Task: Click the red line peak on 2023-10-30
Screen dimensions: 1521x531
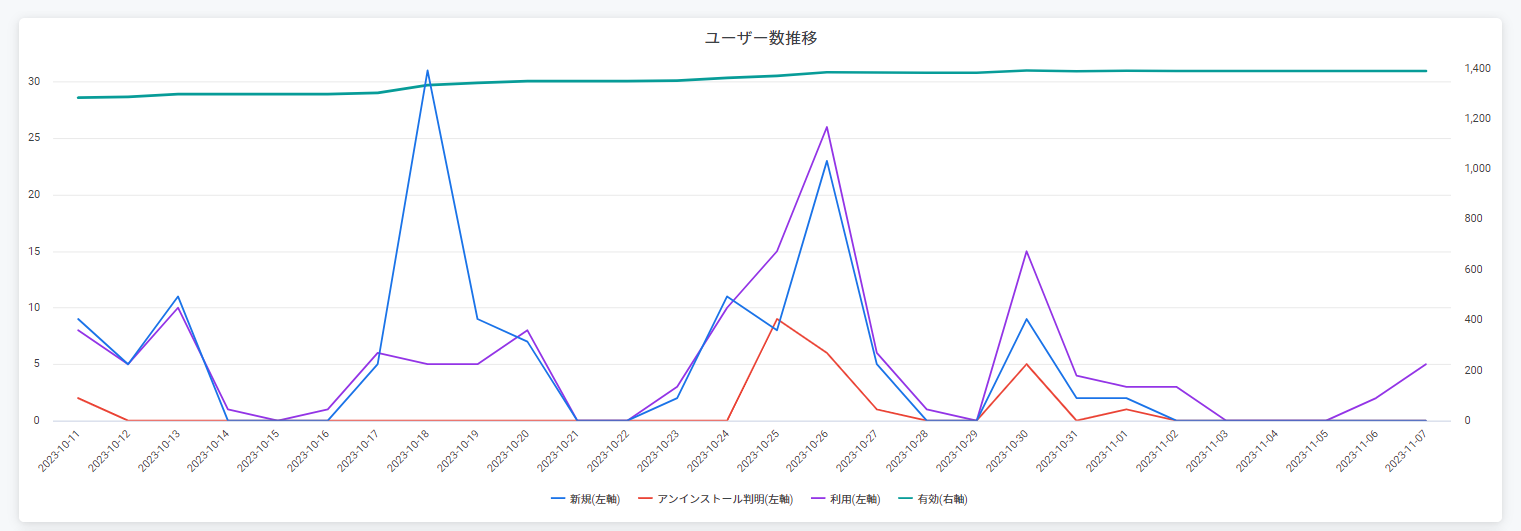Action: (1026, 364)
